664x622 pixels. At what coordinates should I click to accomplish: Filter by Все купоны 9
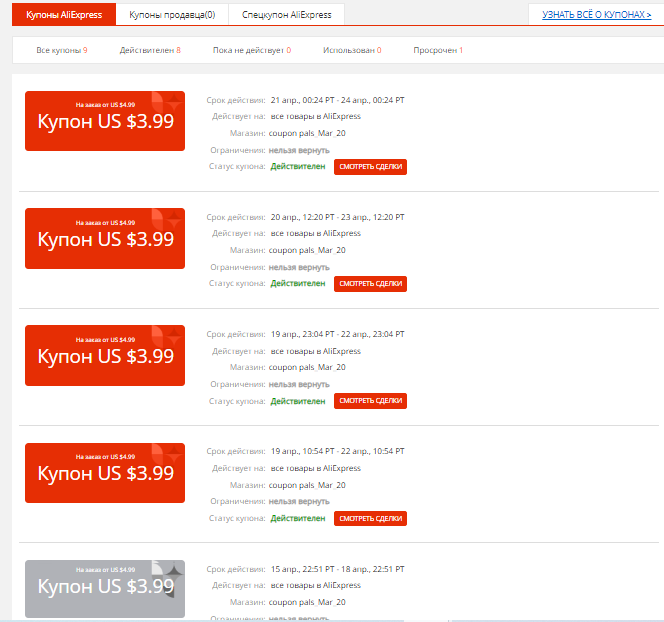coord(62,50)
